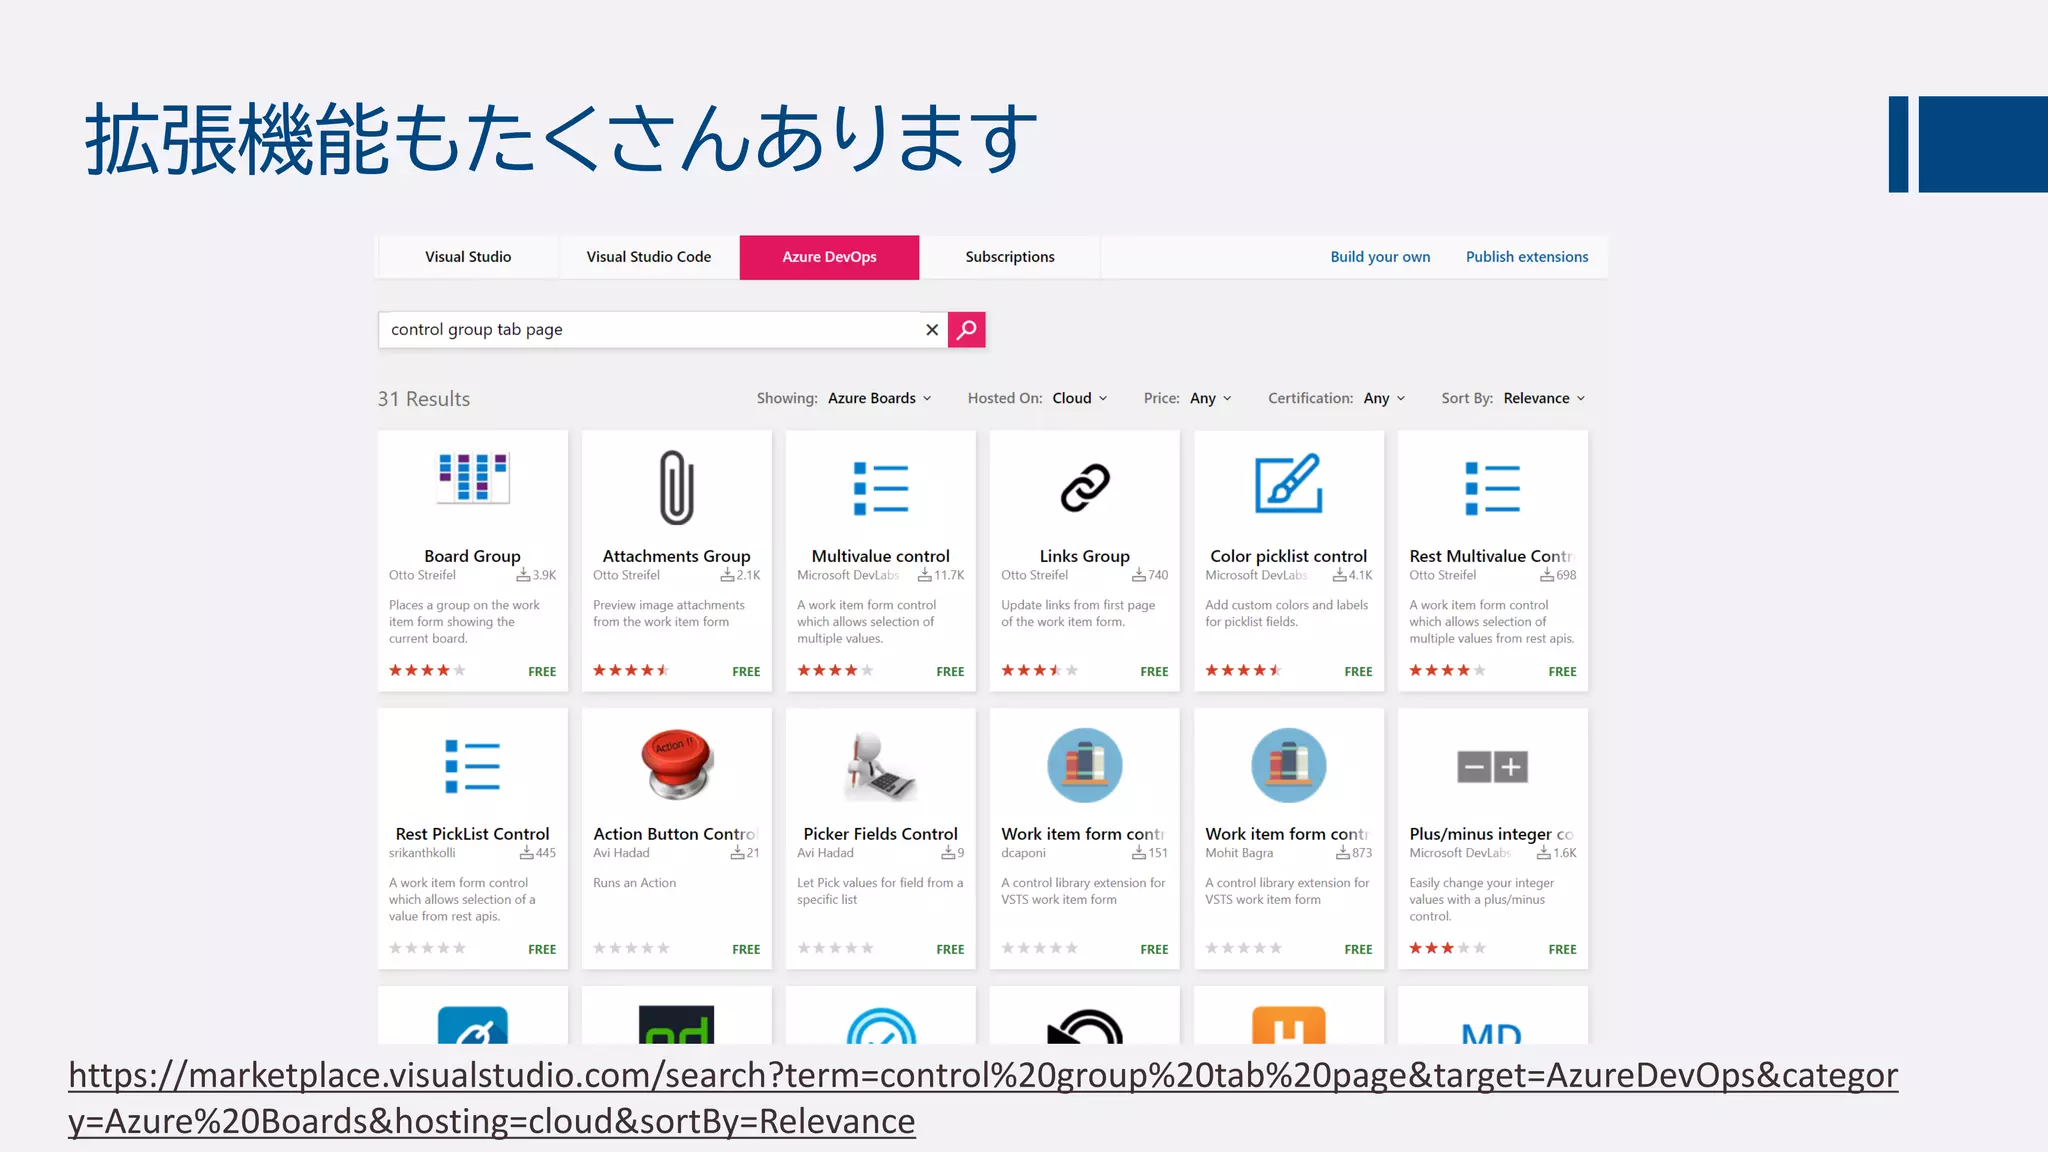The image size is (2048, 1152).
Task: Click the Action Button Control red button icon
Action: point(677,764)
